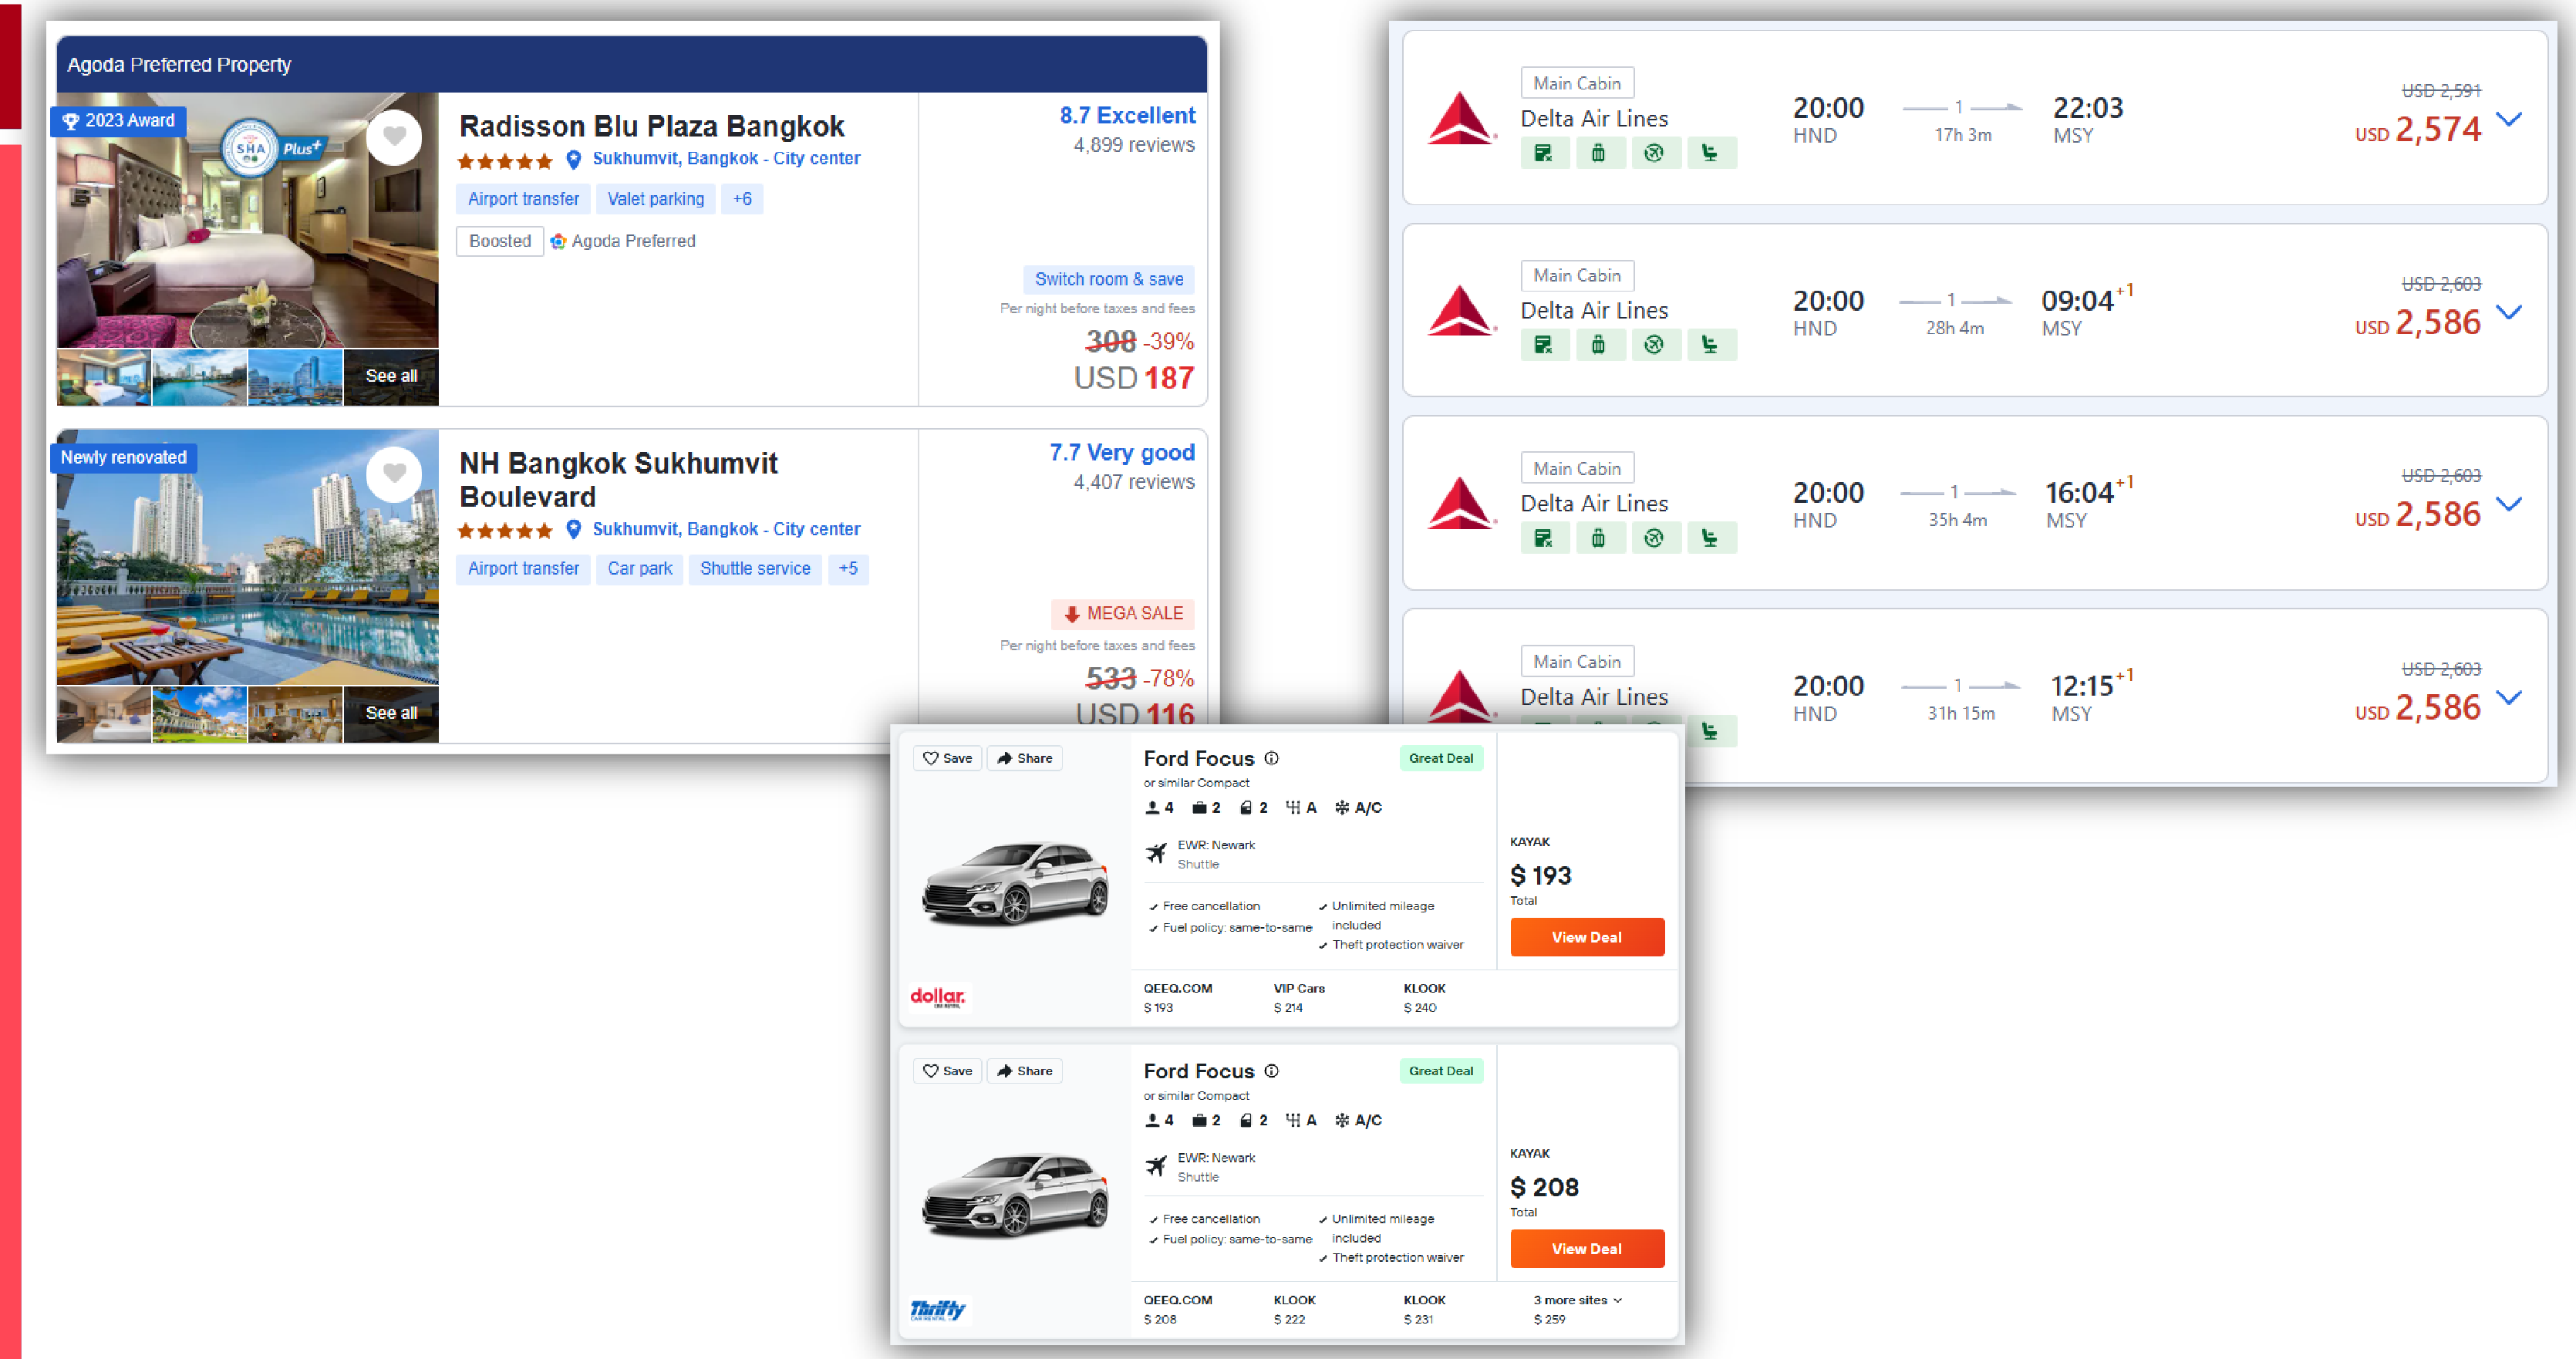The height and width of the screenshot is (1359, 2576).
Task: Click the Switch room & save badge
Action: (1108, 279)
